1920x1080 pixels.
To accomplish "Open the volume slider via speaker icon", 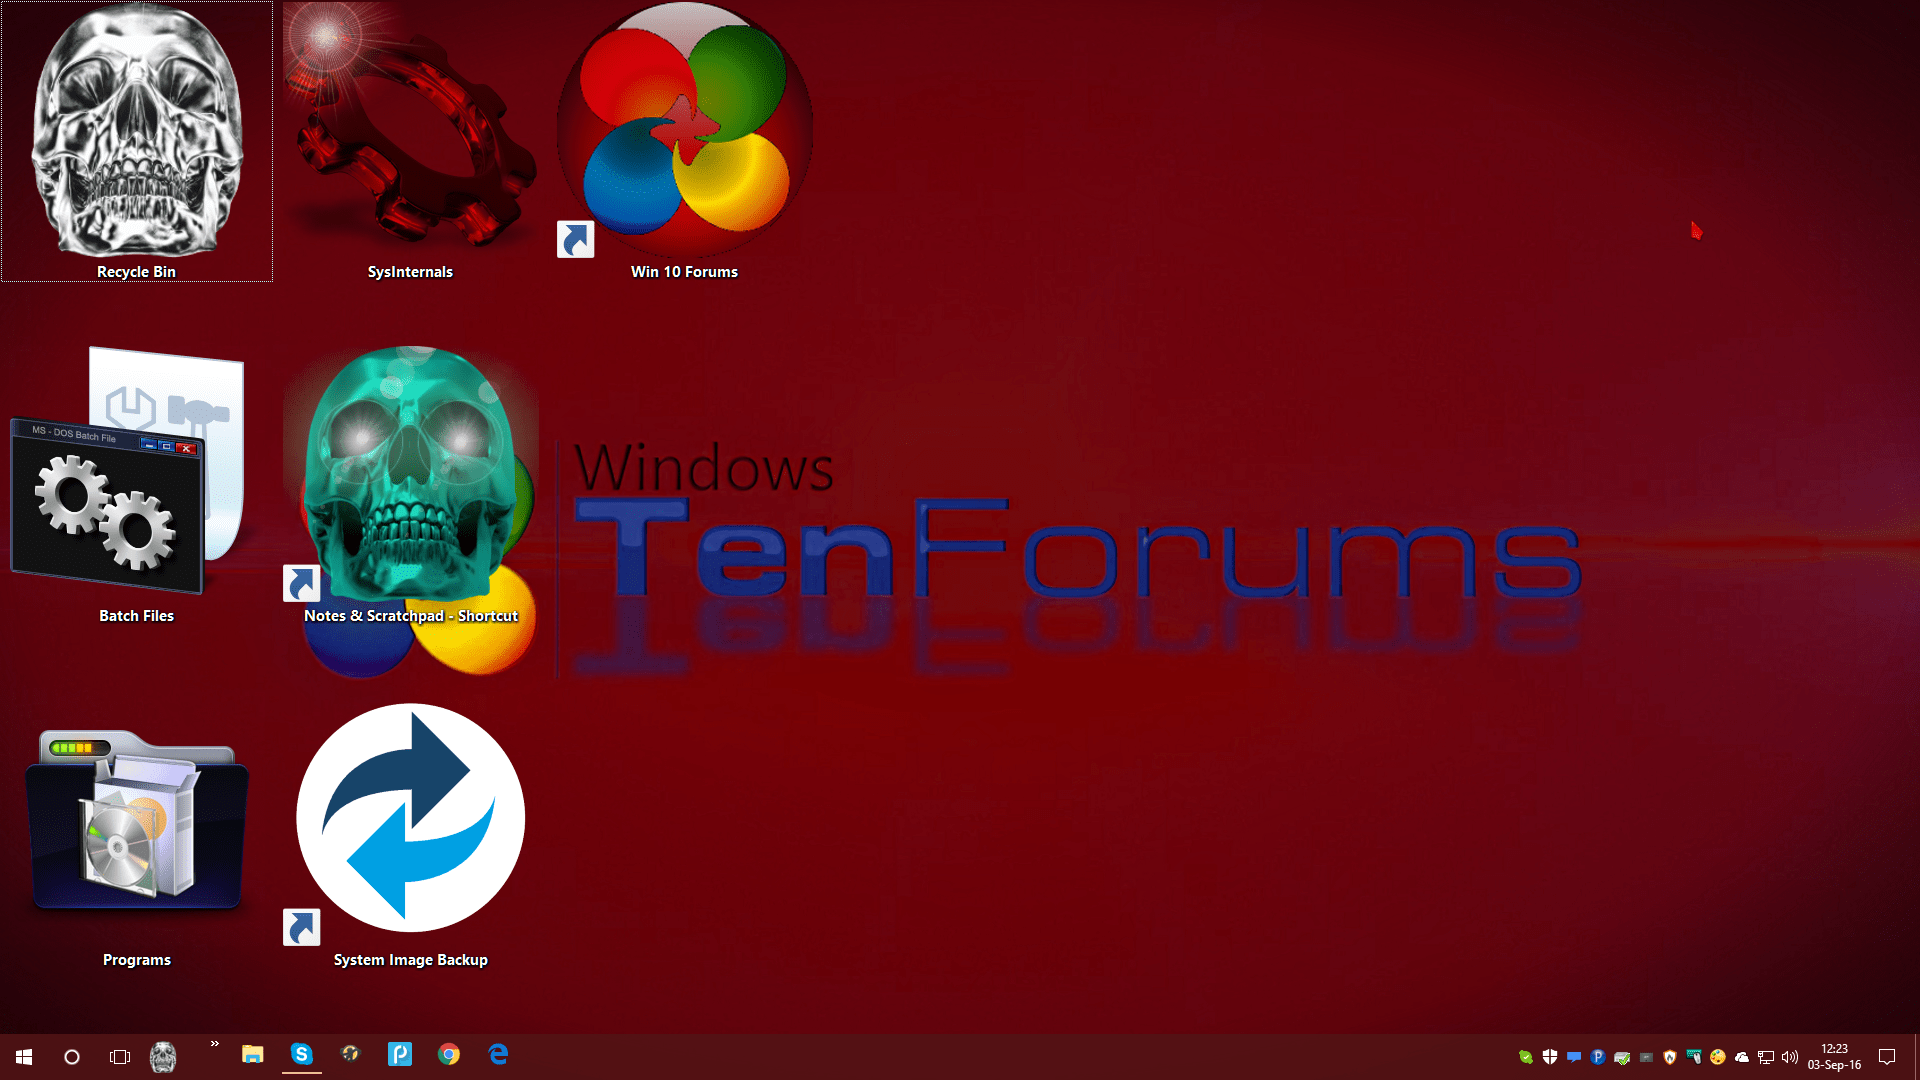I will pyautogui.click(x=1789, y=1057).
